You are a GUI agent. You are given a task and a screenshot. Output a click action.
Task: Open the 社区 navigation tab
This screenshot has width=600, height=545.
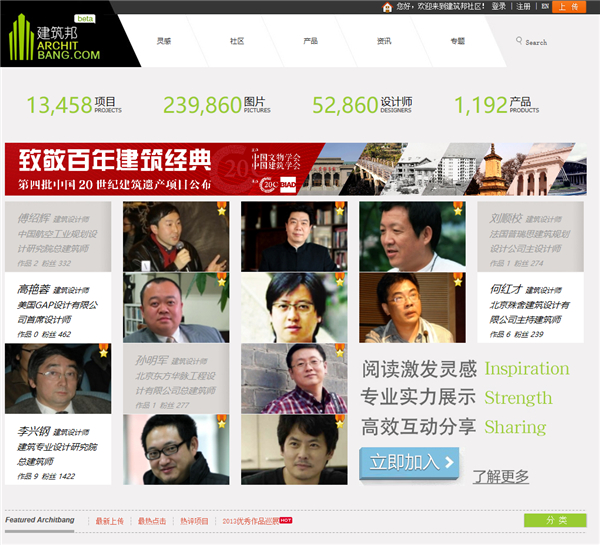pos(237,41)
